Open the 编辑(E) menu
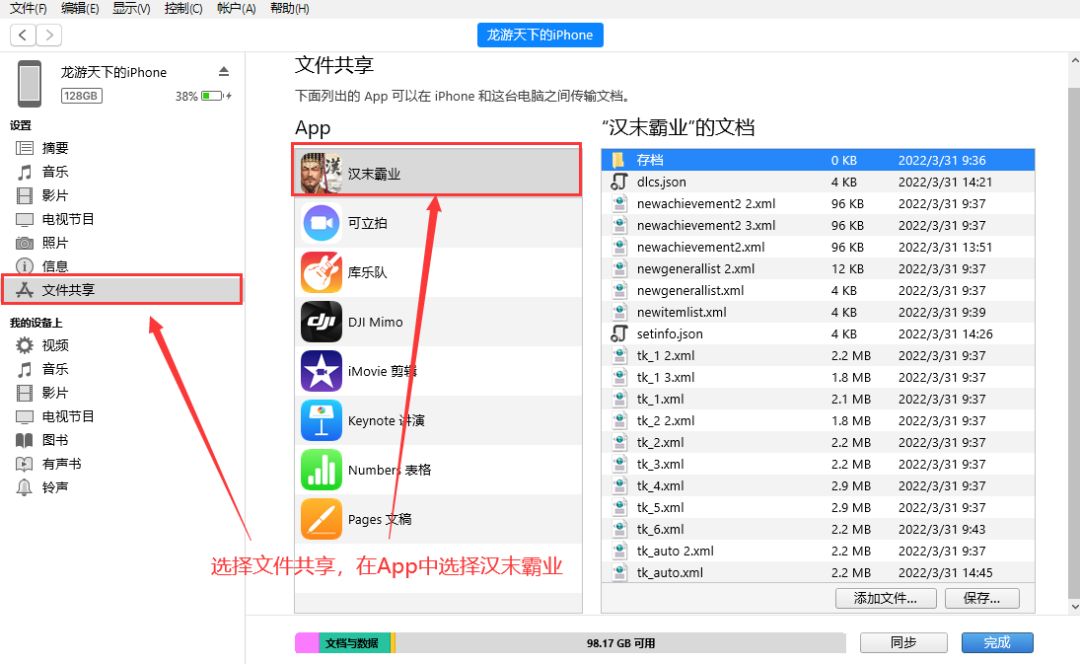 80,8
